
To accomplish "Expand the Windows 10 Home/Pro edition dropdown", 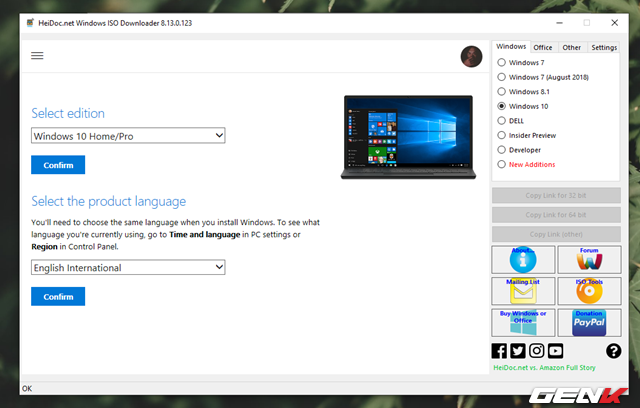I will (x=128, y=136).
